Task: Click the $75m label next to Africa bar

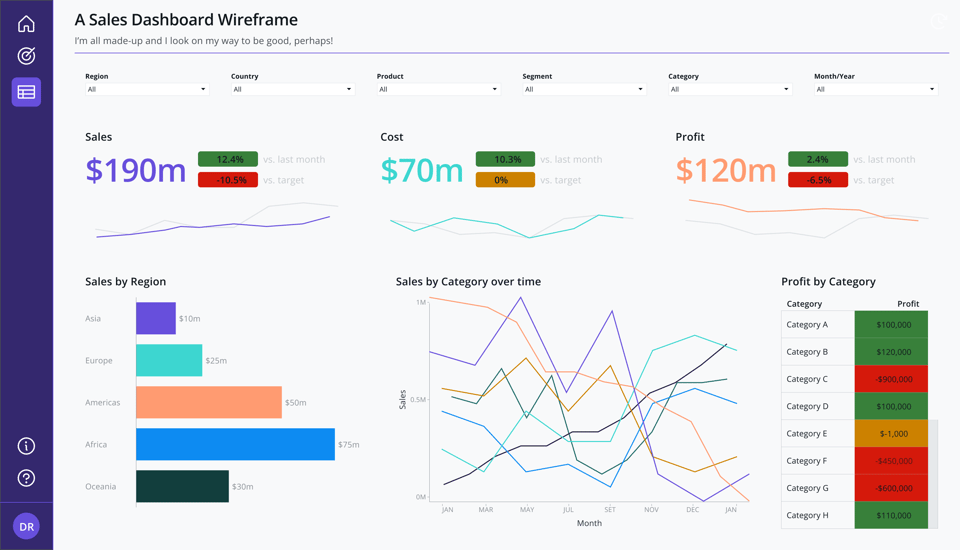Action: tap(348, 445)
